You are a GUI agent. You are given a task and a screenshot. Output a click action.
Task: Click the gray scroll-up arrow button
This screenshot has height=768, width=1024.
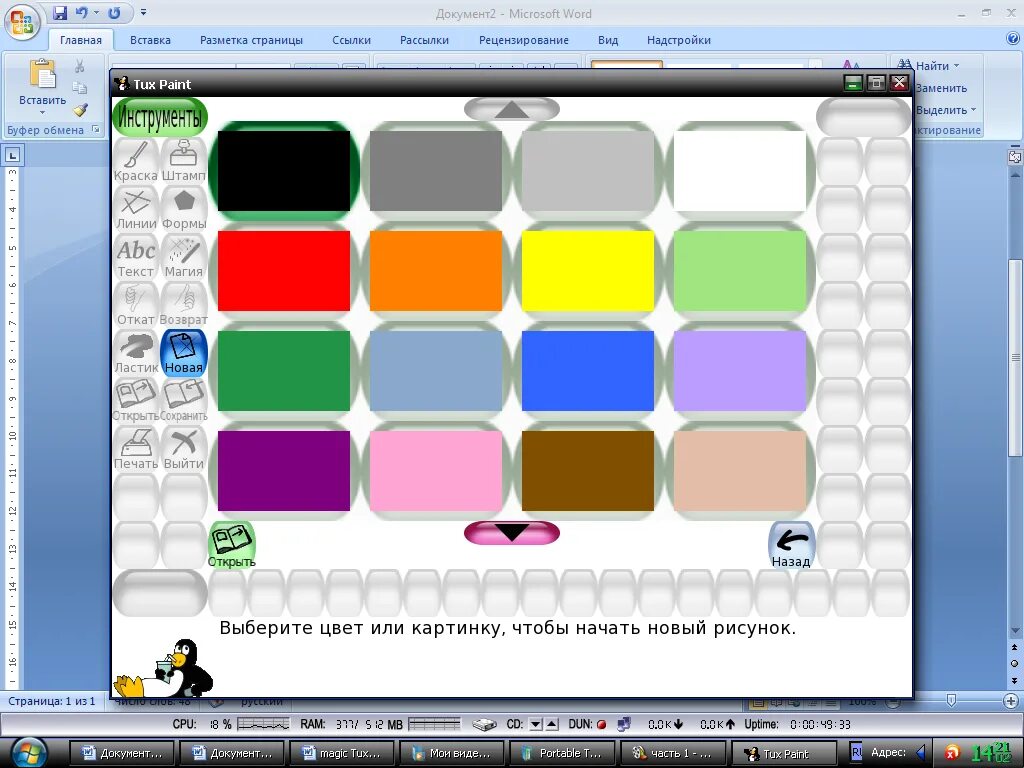click(512, 110)
